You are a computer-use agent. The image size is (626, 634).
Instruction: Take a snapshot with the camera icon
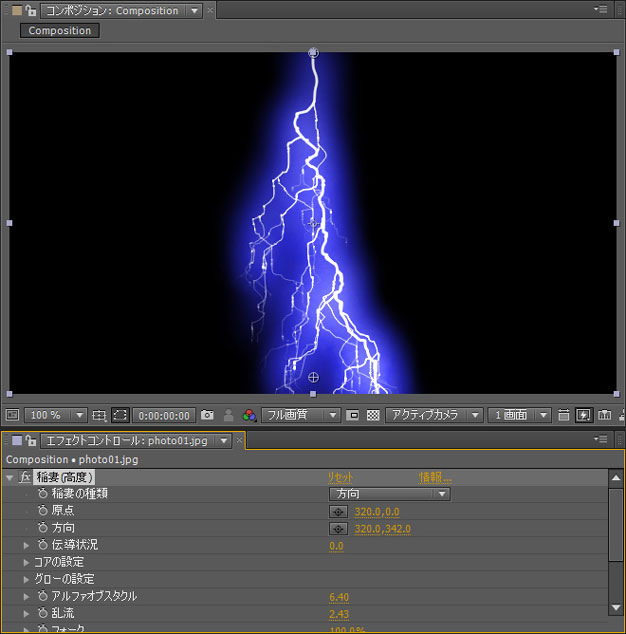click(207, 415)
